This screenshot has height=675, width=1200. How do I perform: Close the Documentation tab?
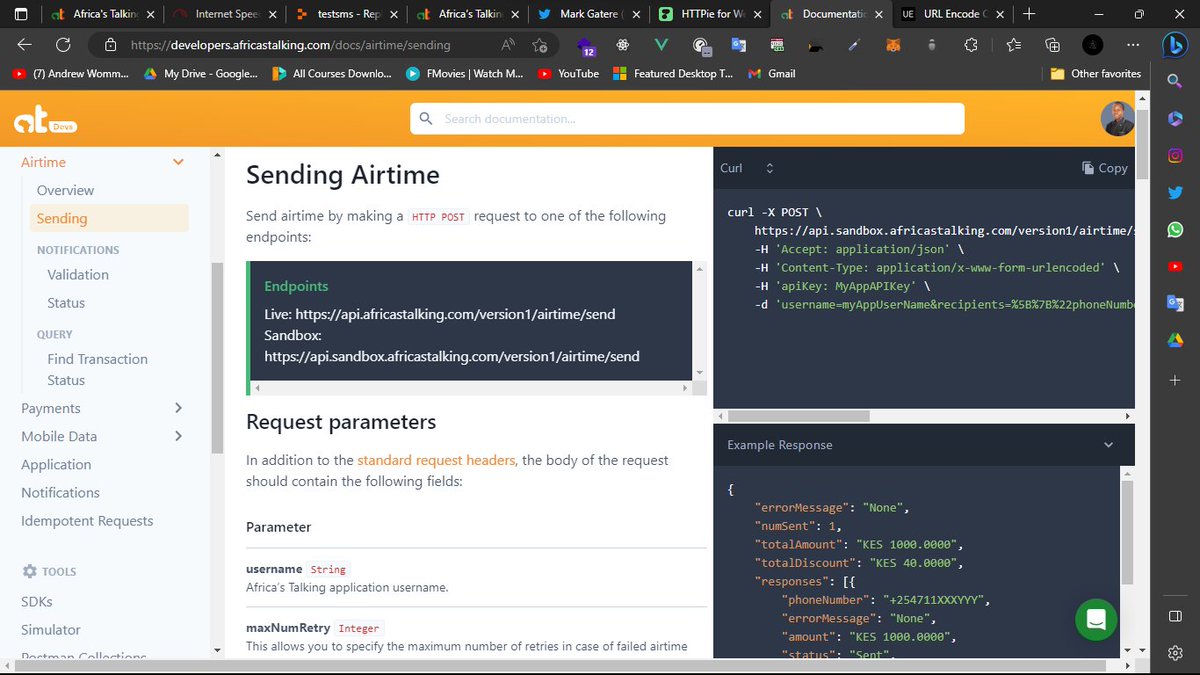click(x=879, y=14)
